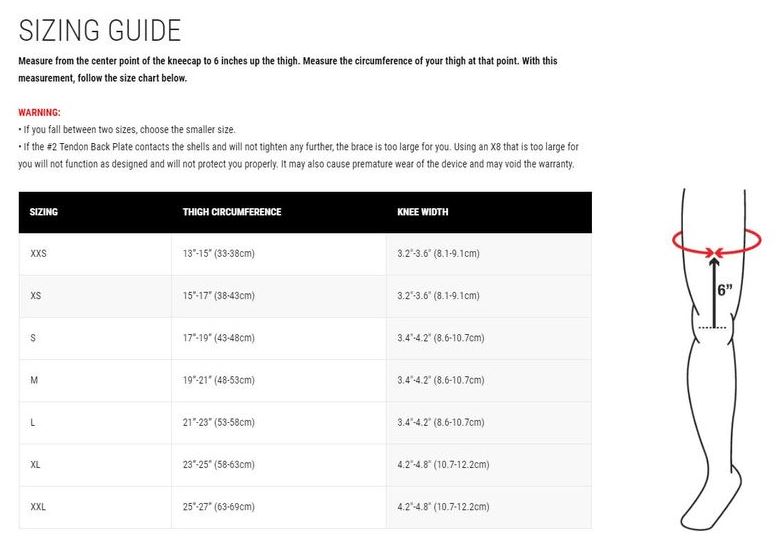Screen dimensions: 781x555
Task: Click the 13"-15" (33-38cm) thigh cell
Action: tap(219, 254)
